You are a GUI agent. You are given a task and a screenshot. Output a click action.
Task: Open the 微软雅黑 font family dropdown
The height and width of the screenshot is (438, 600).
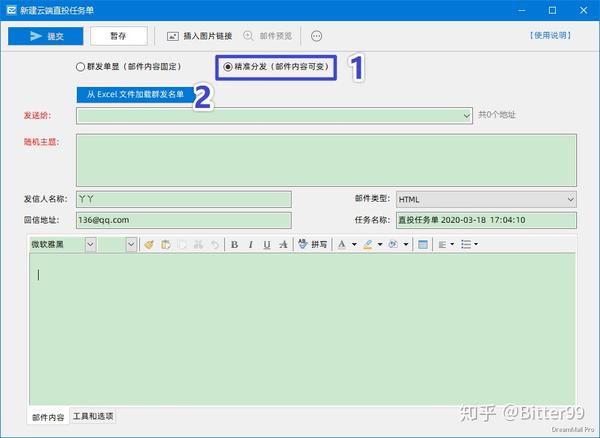click(x=91, y=244)
